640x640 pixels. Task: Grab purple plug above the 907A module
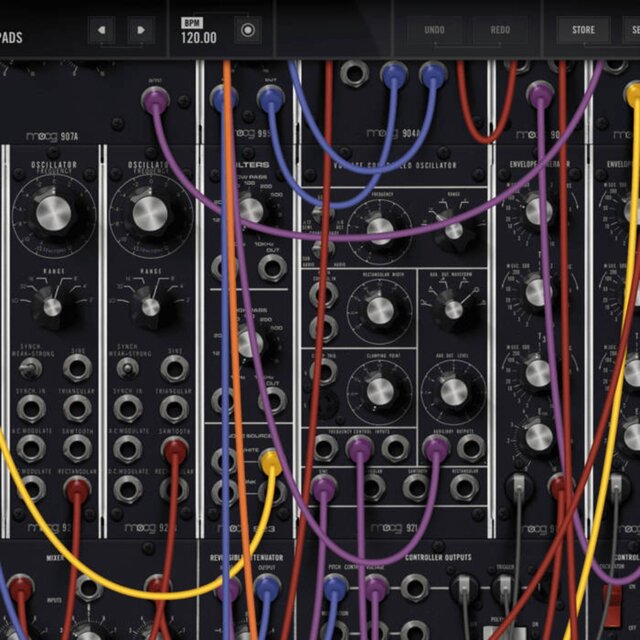coord(155,100)
